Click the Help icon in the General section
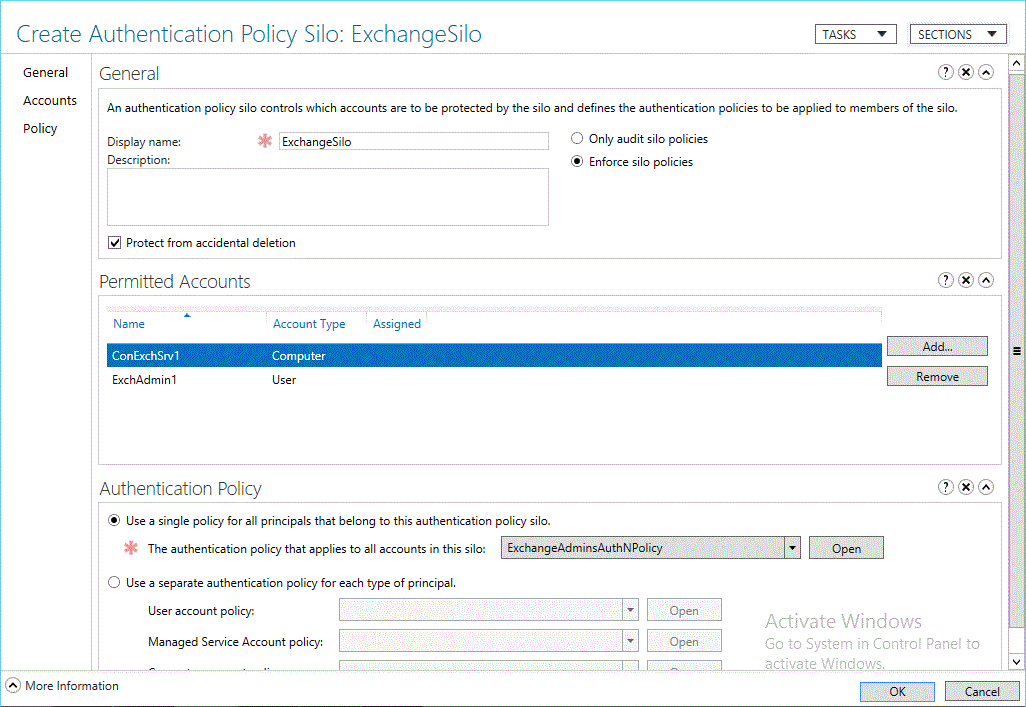The image size is (1026, 707). tap(946, 72)
